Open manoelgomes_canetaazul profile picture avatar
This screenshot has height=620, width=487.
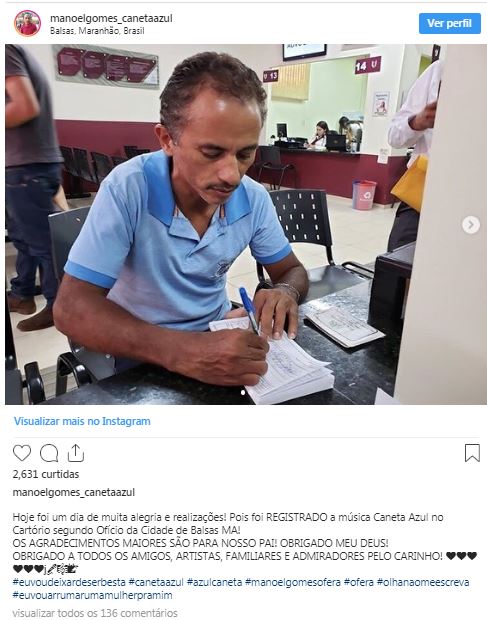click(x=28, y=23)
